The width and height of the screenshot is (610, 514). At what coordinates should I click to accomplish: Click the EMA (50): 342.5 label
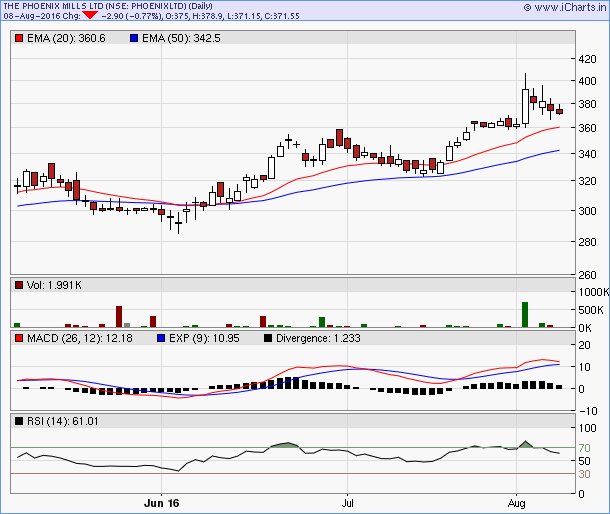pyautogui.click(x=181, y=39)
